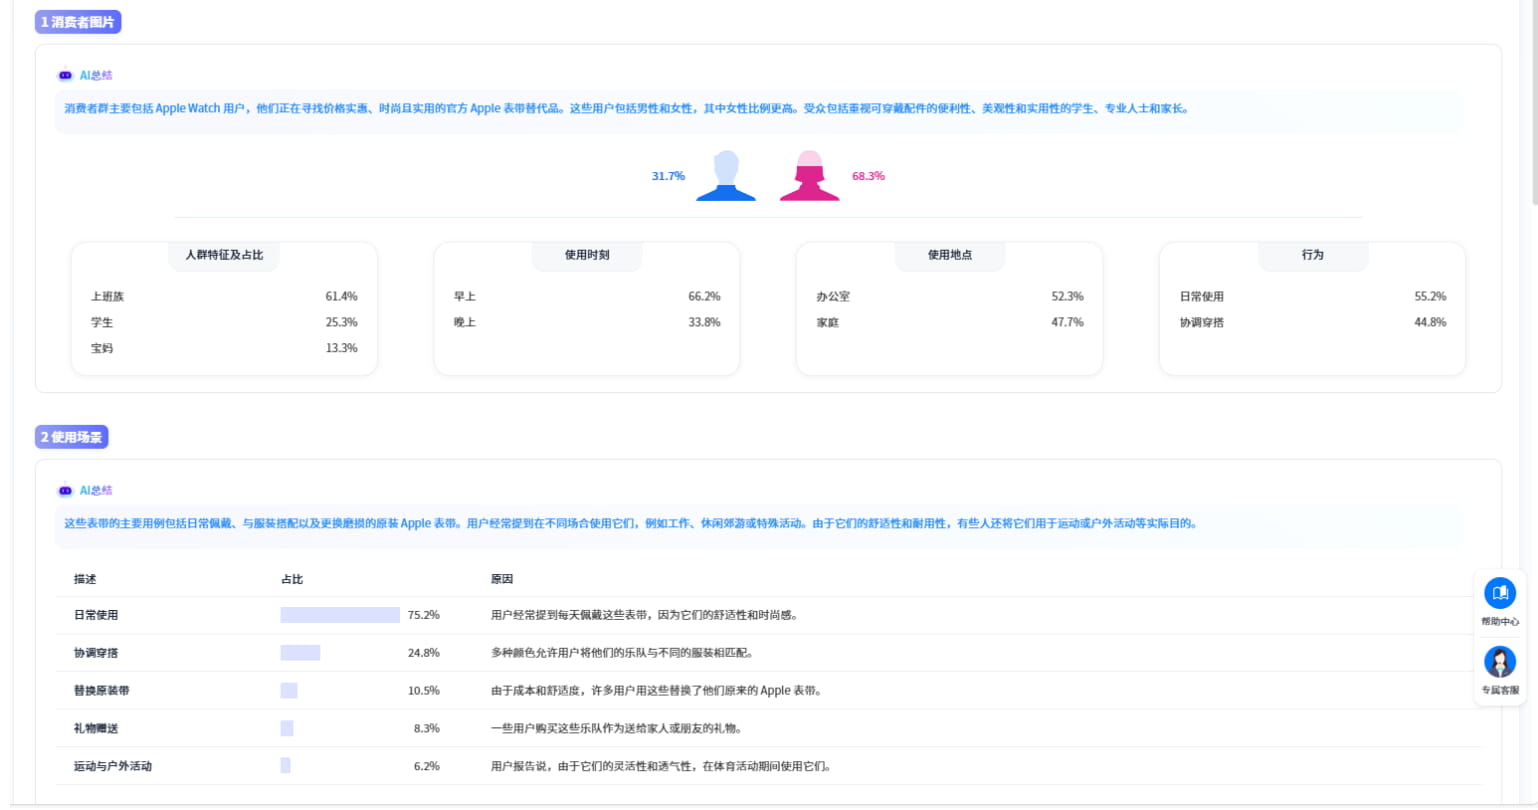Click the '1 消费者图片' section badge
Screen dimensions: 1538x810
(x=78, y=21)
